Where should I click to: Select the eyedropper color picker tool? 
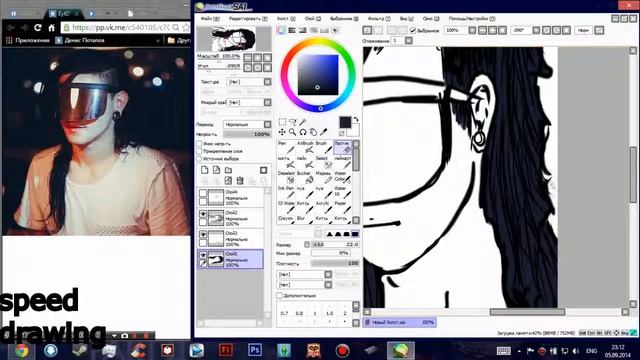(323, 132)
